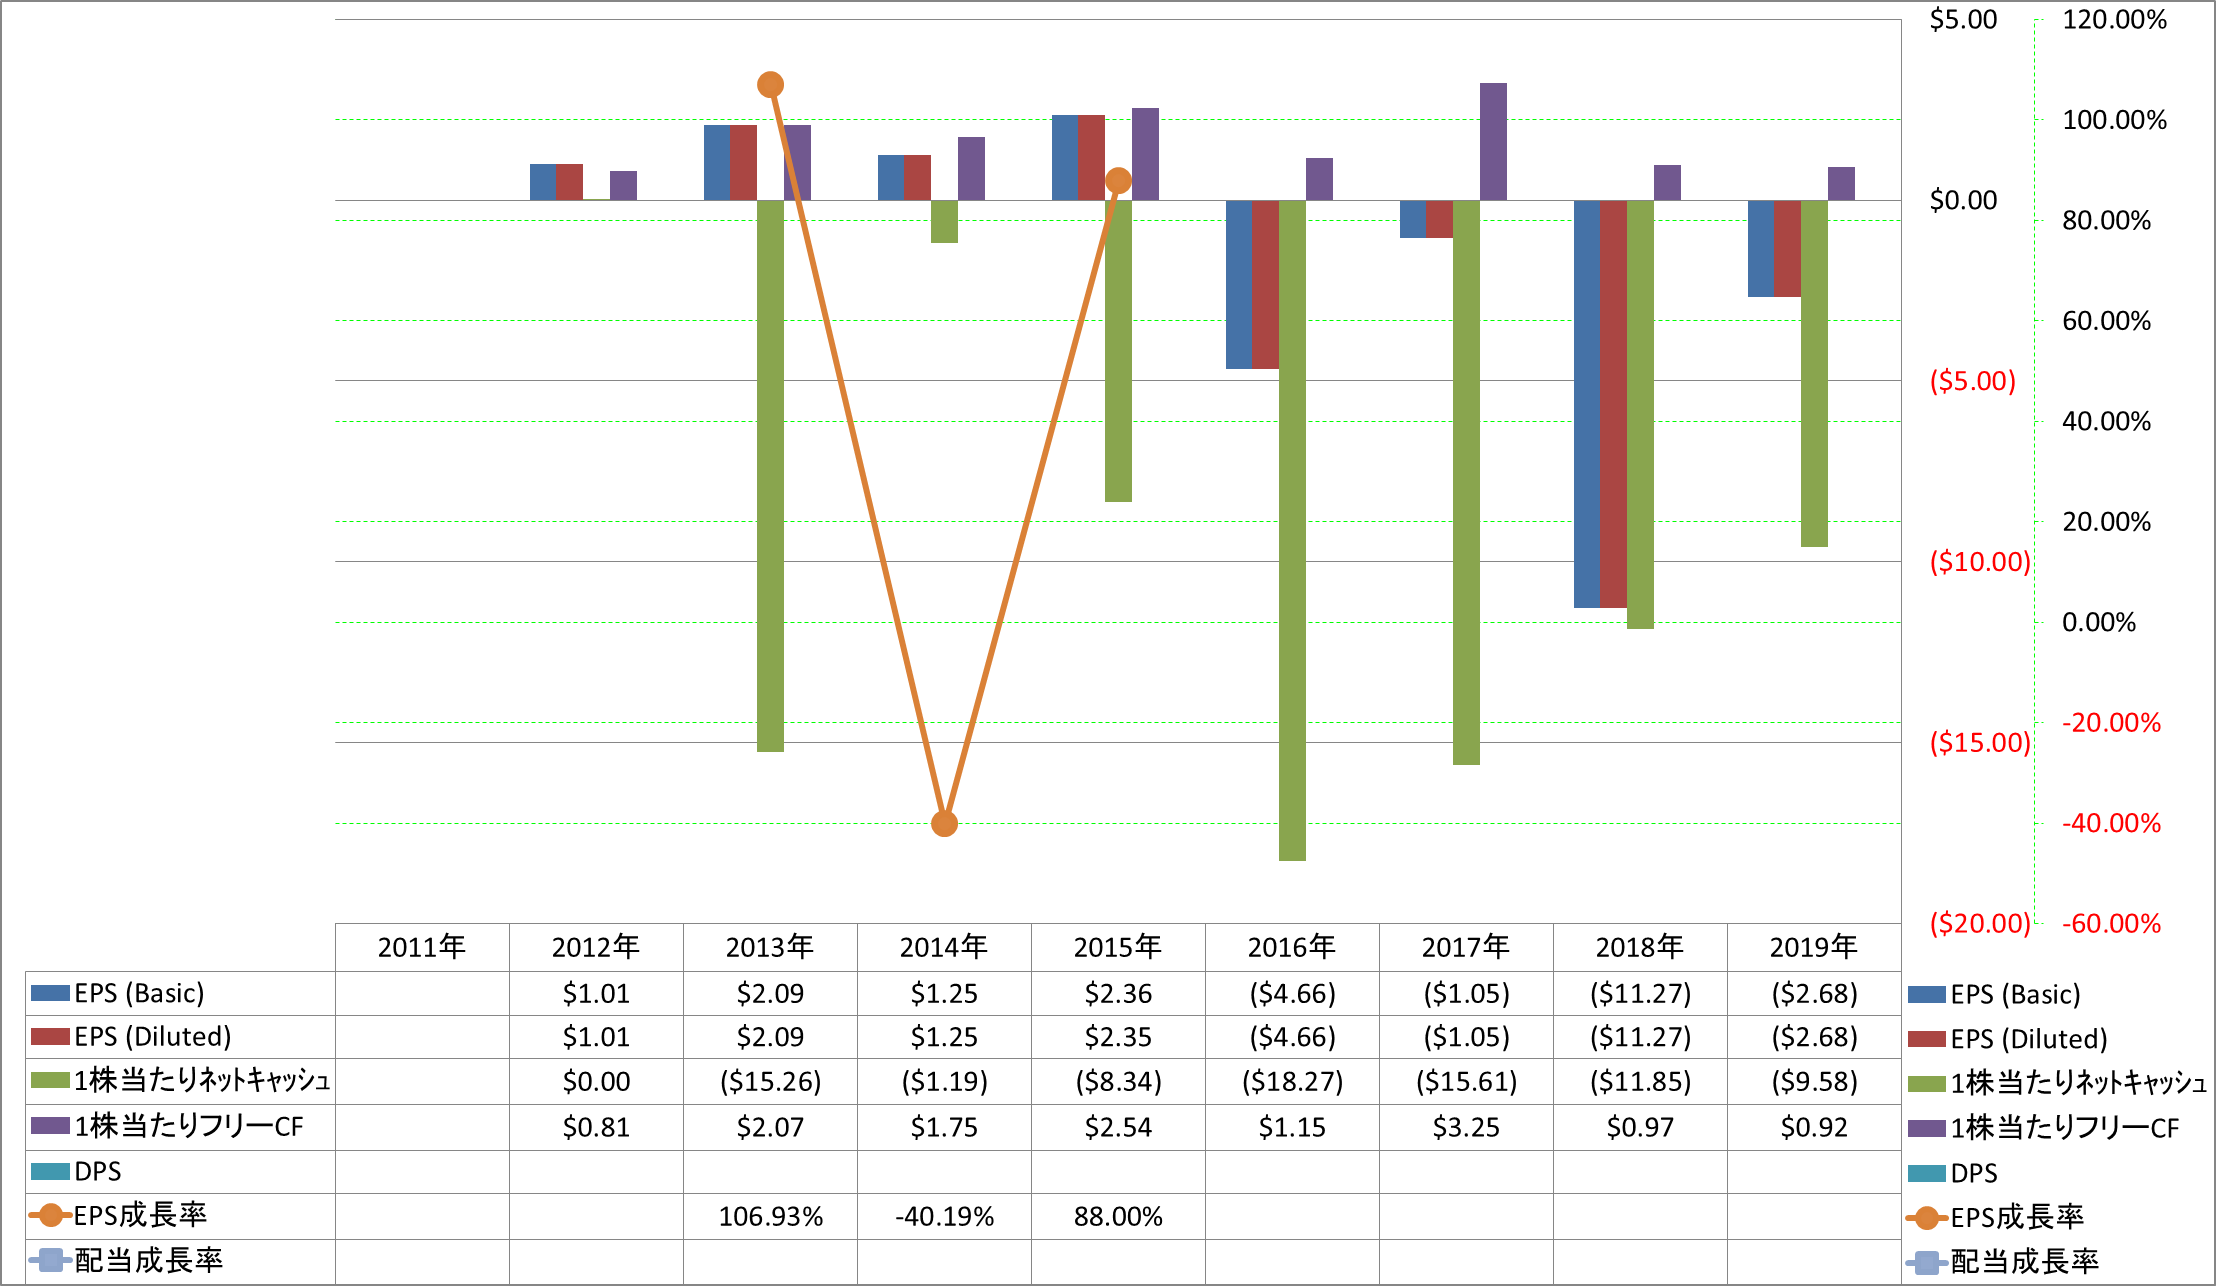Select the 2015 green net cash bar
The height and width of the screenshot is (1286, 2216).
(x=1118, y=351)
